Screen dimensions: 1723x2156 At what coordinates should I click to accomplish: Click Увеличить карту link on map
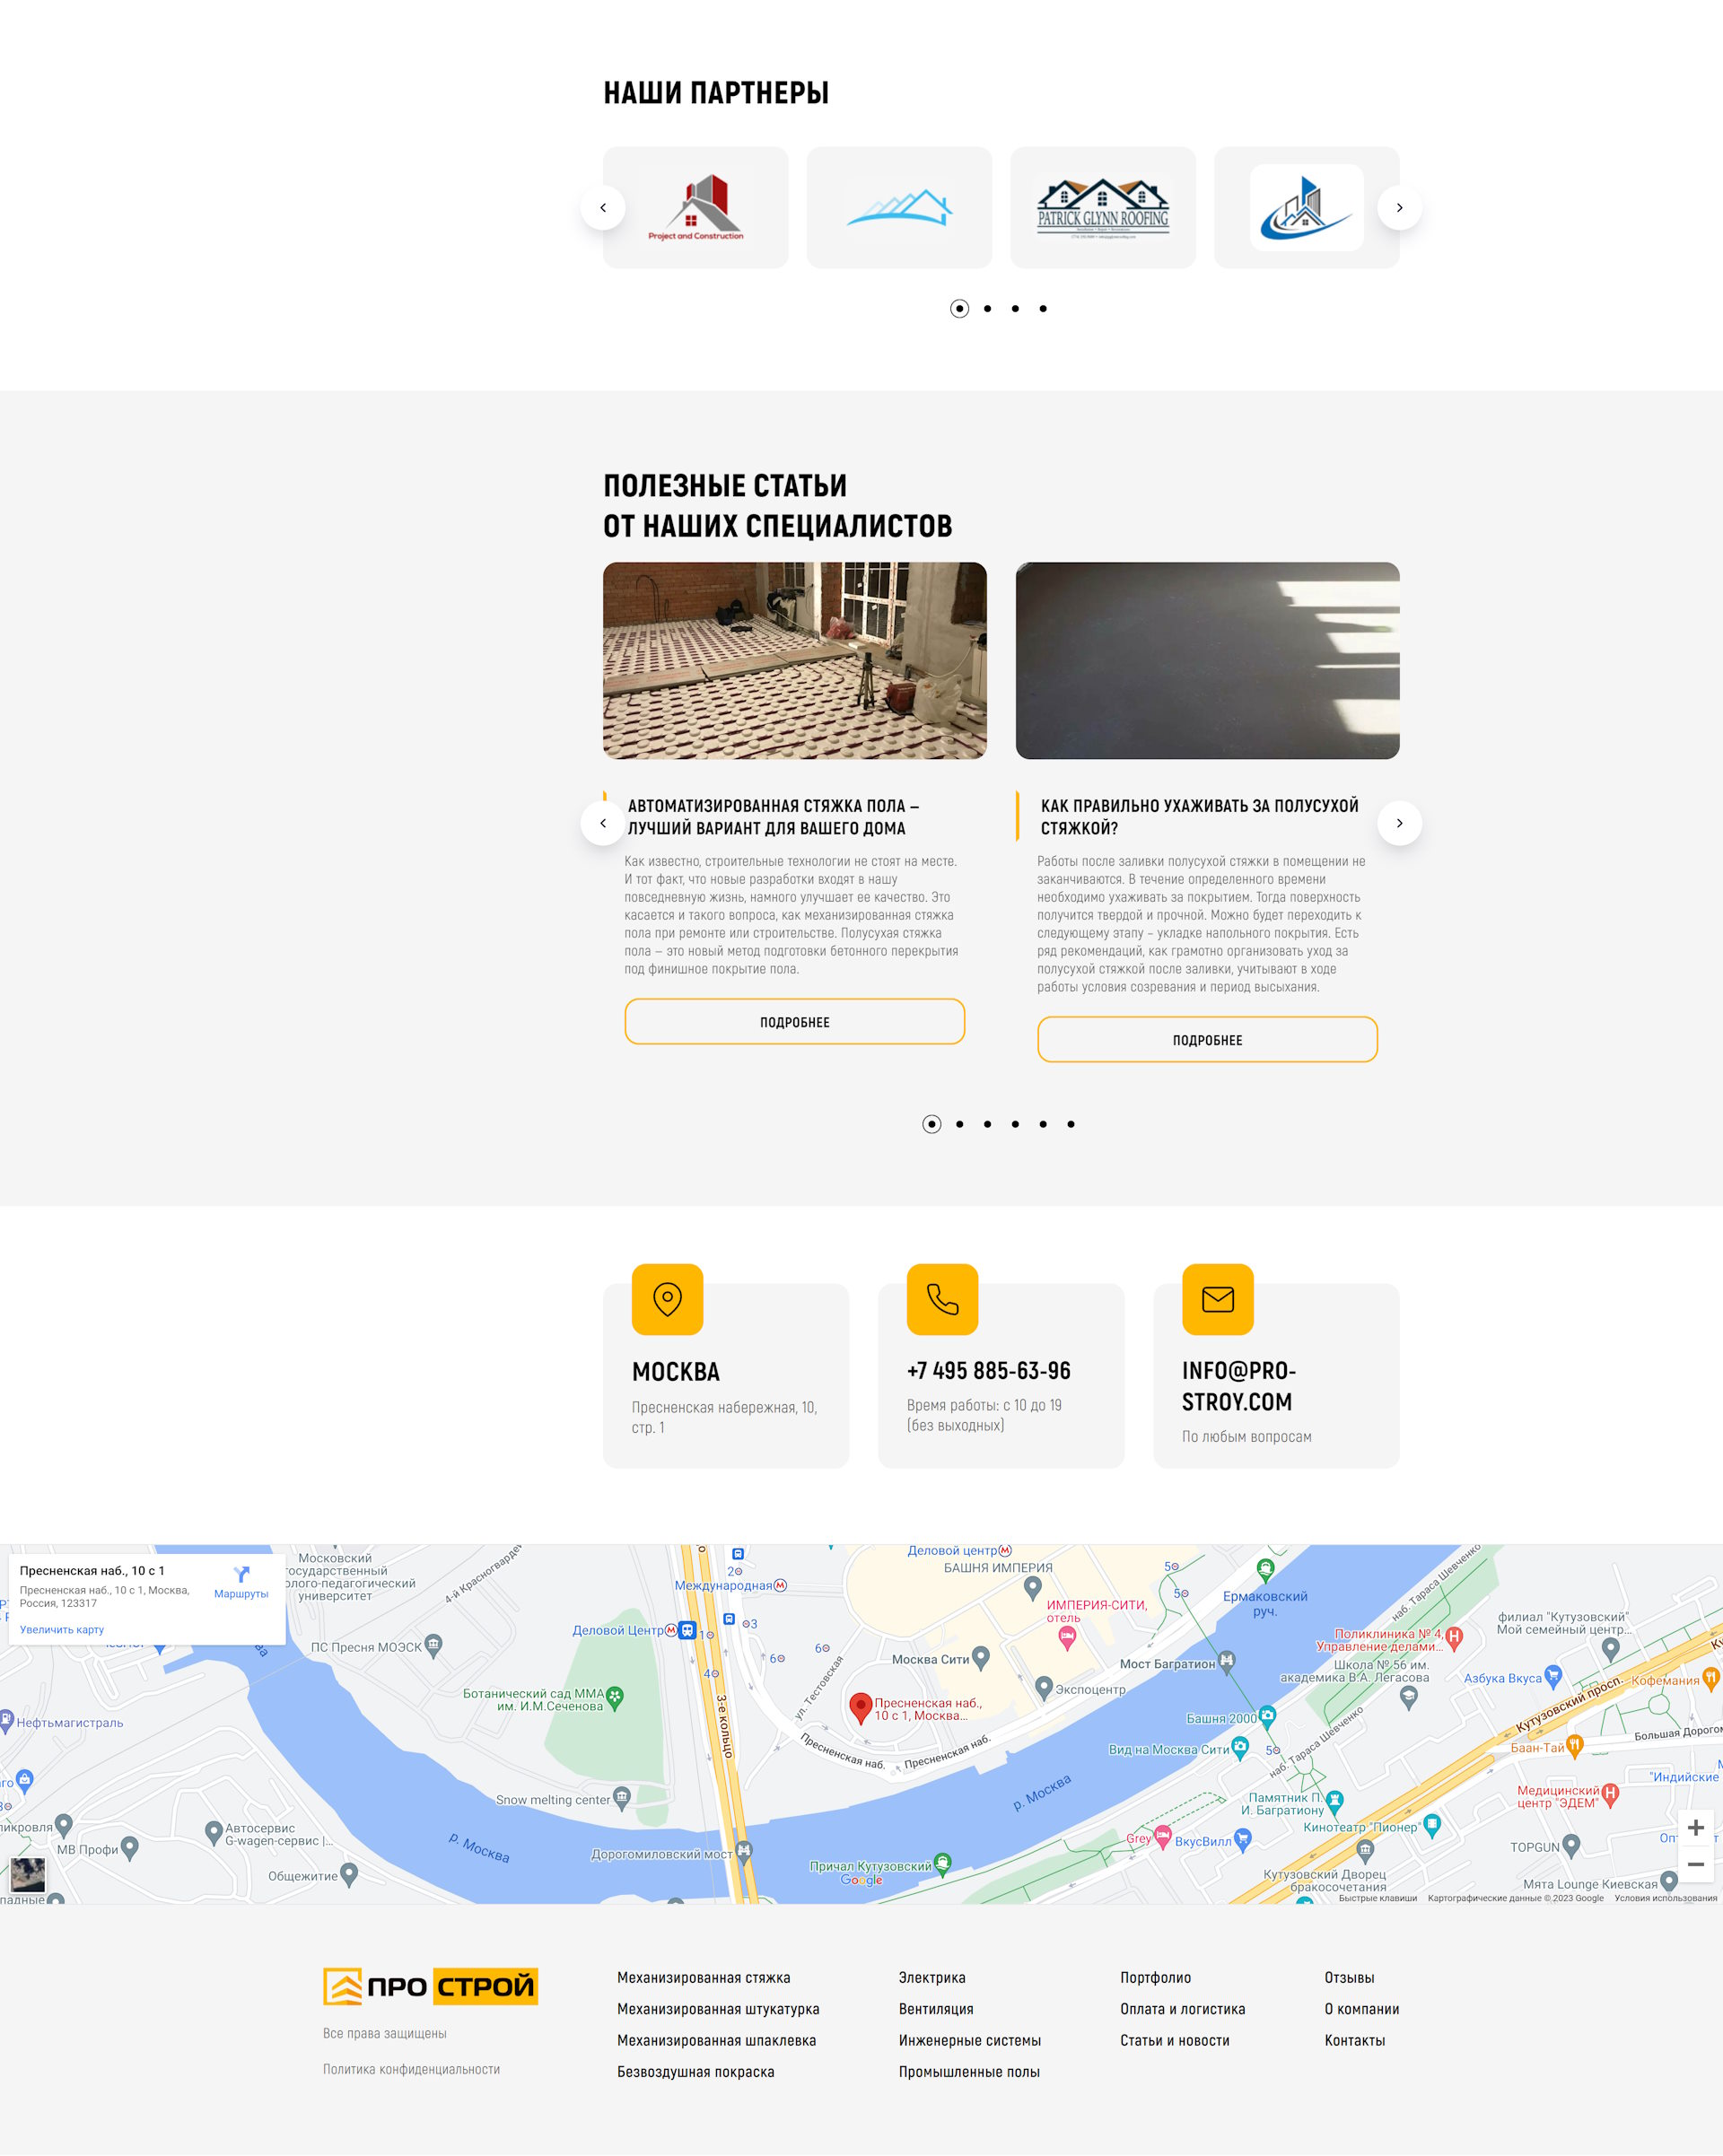pos(62,1630)
